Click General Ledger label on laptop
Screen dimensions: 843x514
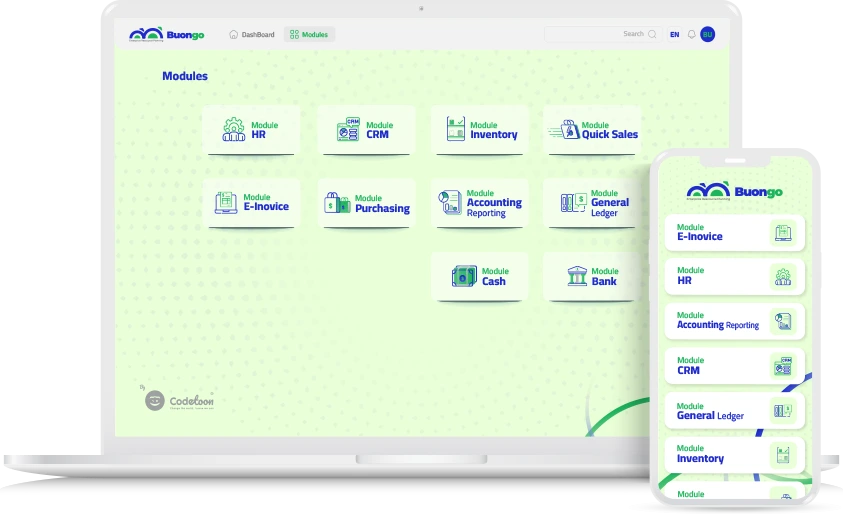(x=610, y=208)
